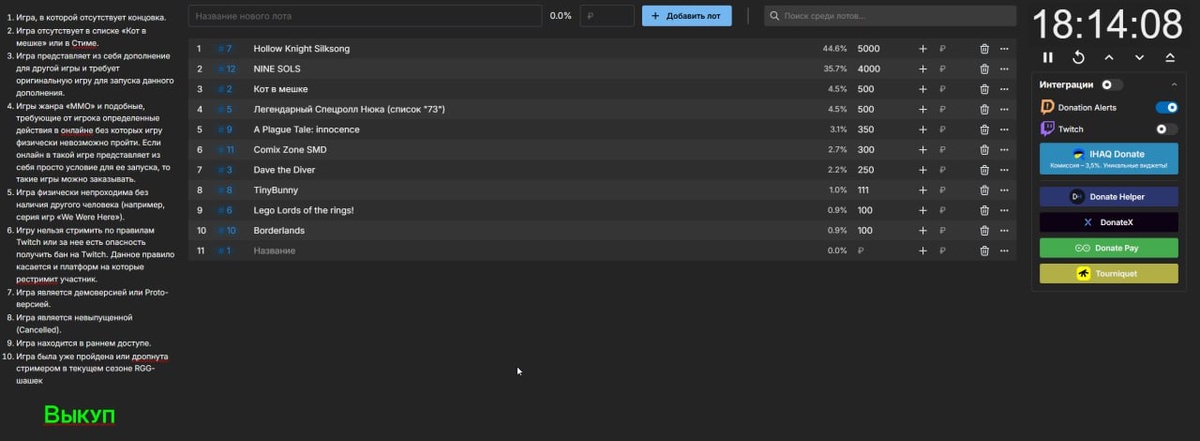Add amount to Кот в мешке lot

(923, 89)
